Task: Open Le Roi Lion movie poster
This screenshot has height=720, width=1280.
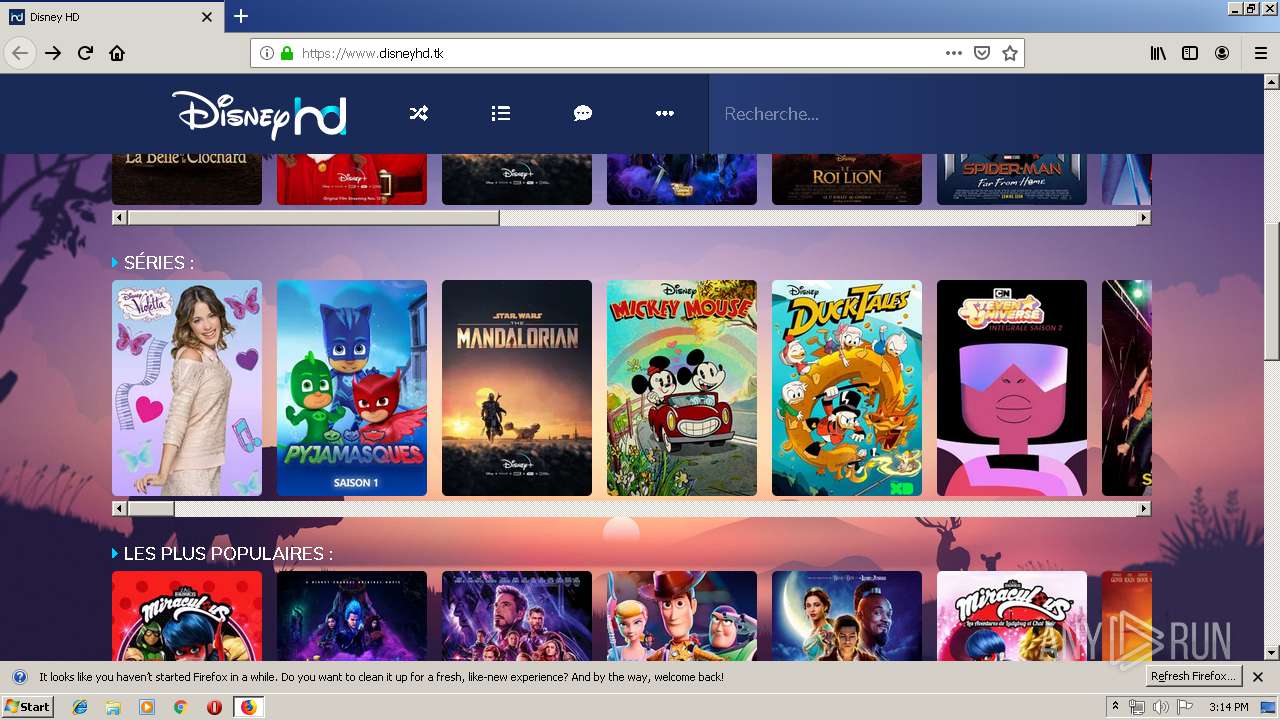Action: coord(847,179)
